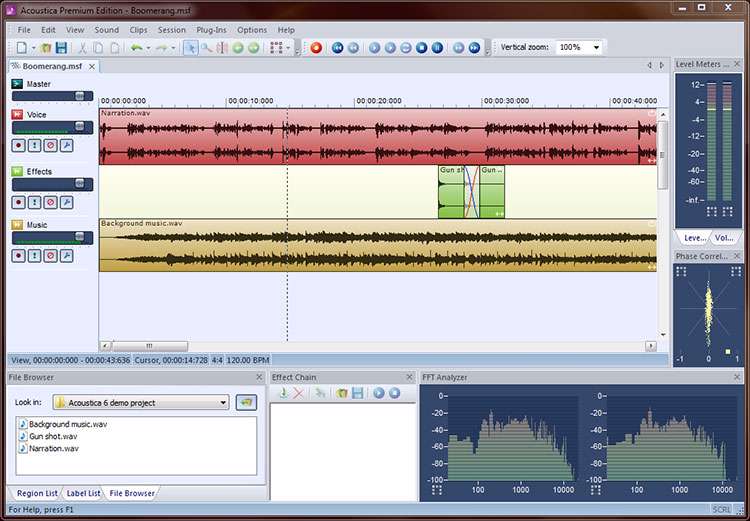Select the zoom magnifier tool
Screen dimensions: 750x521
pyautogui.click(x=206, y=47)
